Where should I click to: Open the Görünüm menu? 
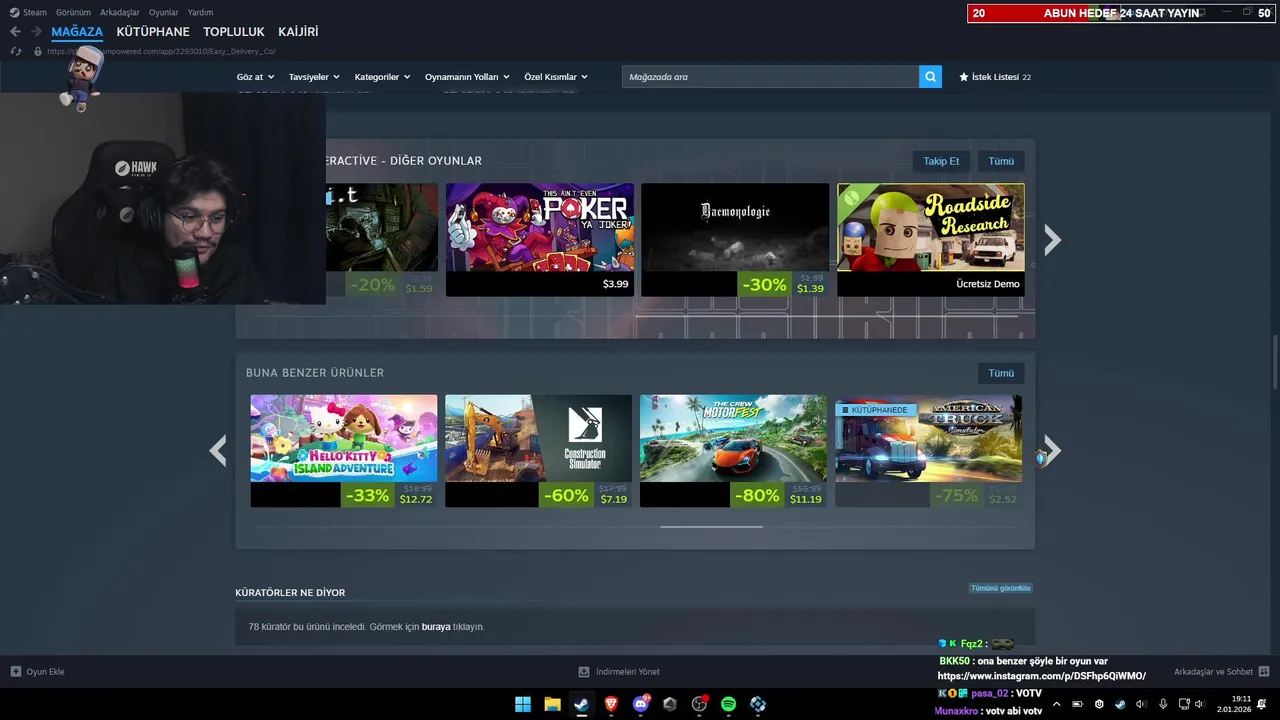coord(73,12)
